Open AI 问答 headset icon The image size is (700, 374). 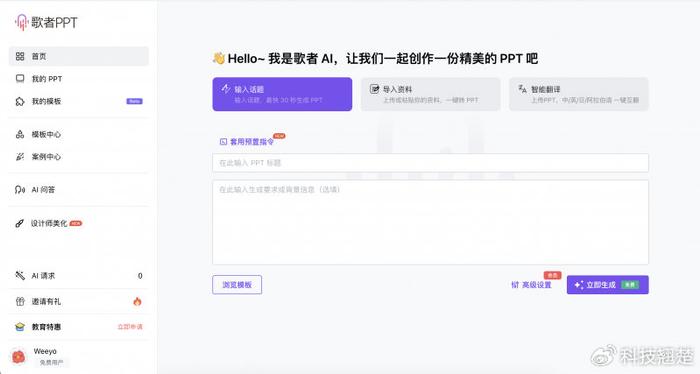(x=20, y=190)
